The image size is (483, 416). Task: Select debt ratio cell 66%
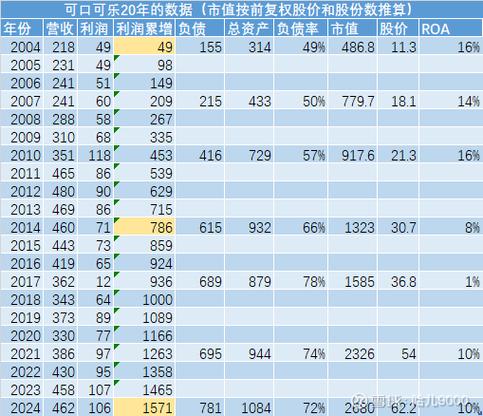(300, 226)
